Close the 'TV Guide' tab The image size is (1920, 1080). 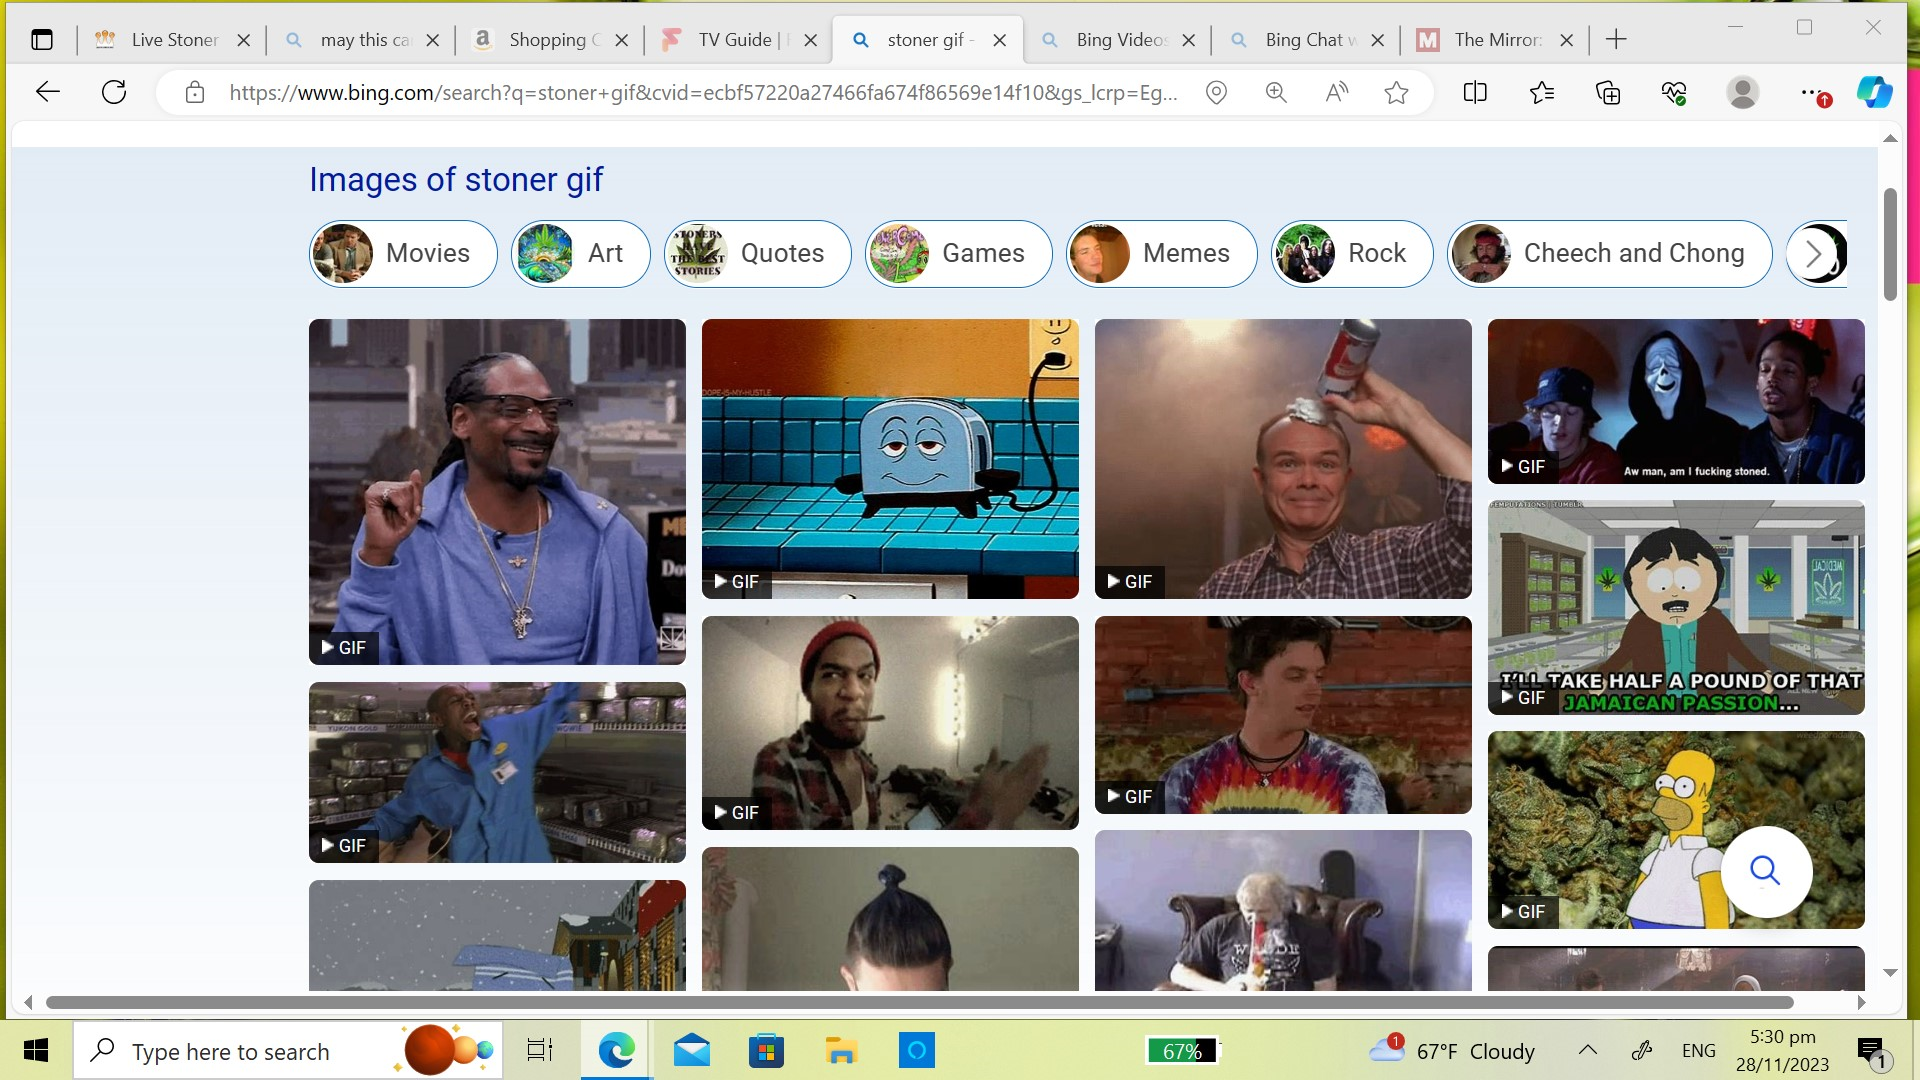coord(811,40)
